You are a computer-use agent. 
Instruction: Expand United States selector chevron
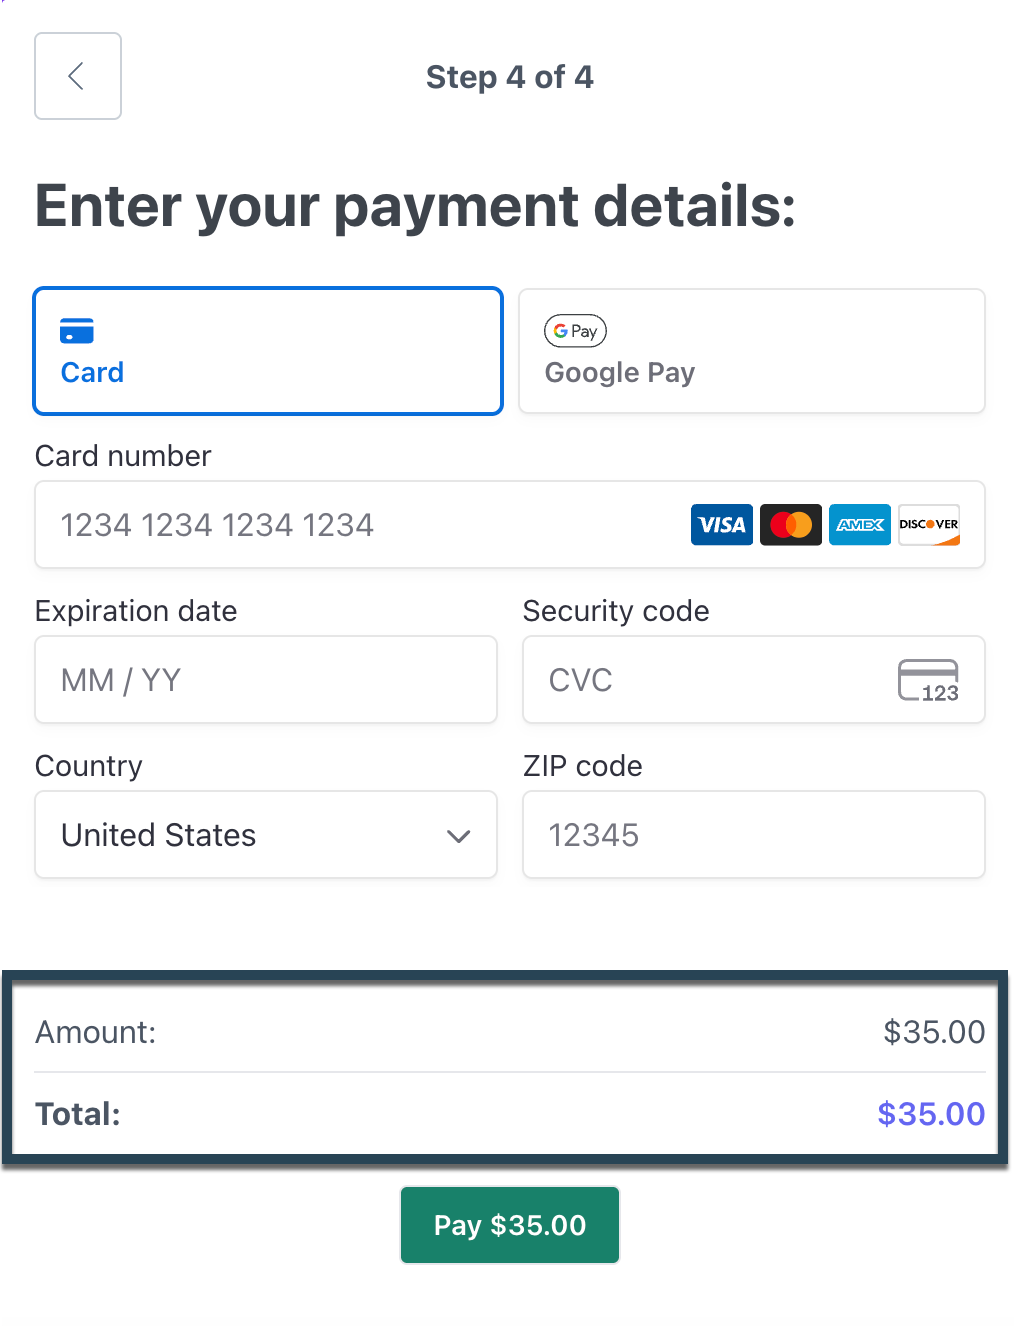tap(459, 836)
